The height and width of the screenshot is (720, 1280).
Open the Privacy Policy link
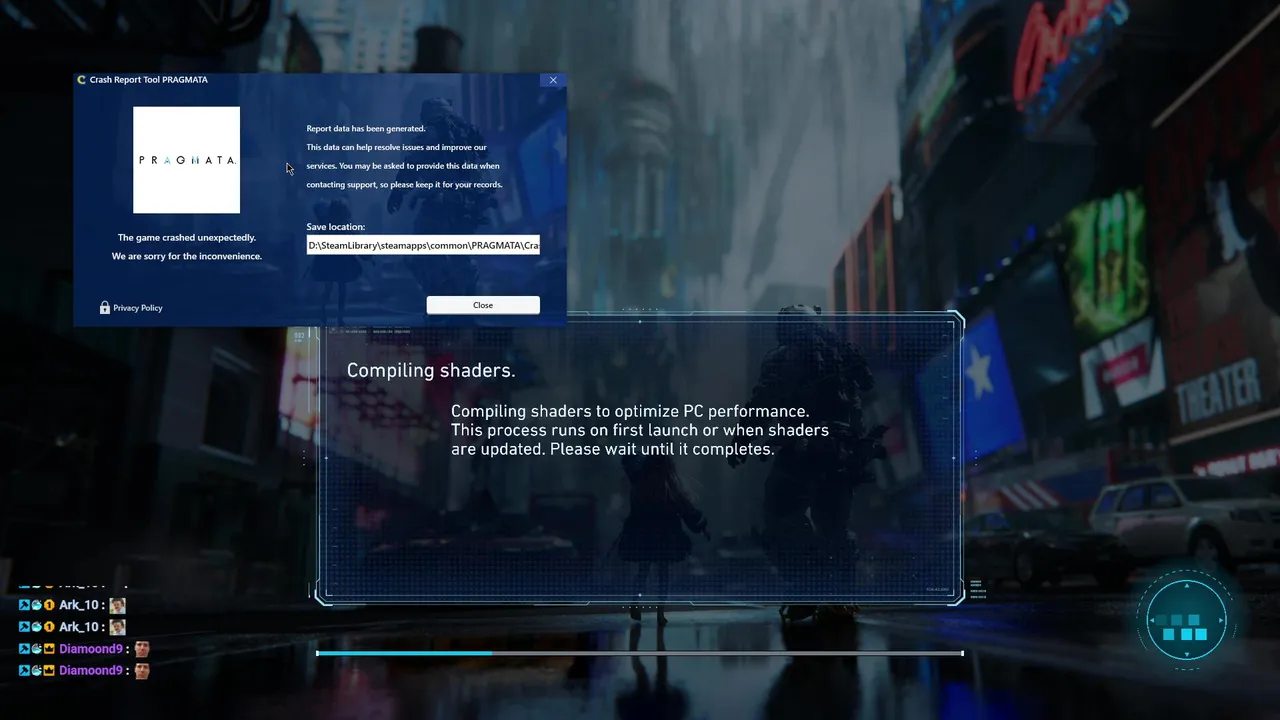138,308
